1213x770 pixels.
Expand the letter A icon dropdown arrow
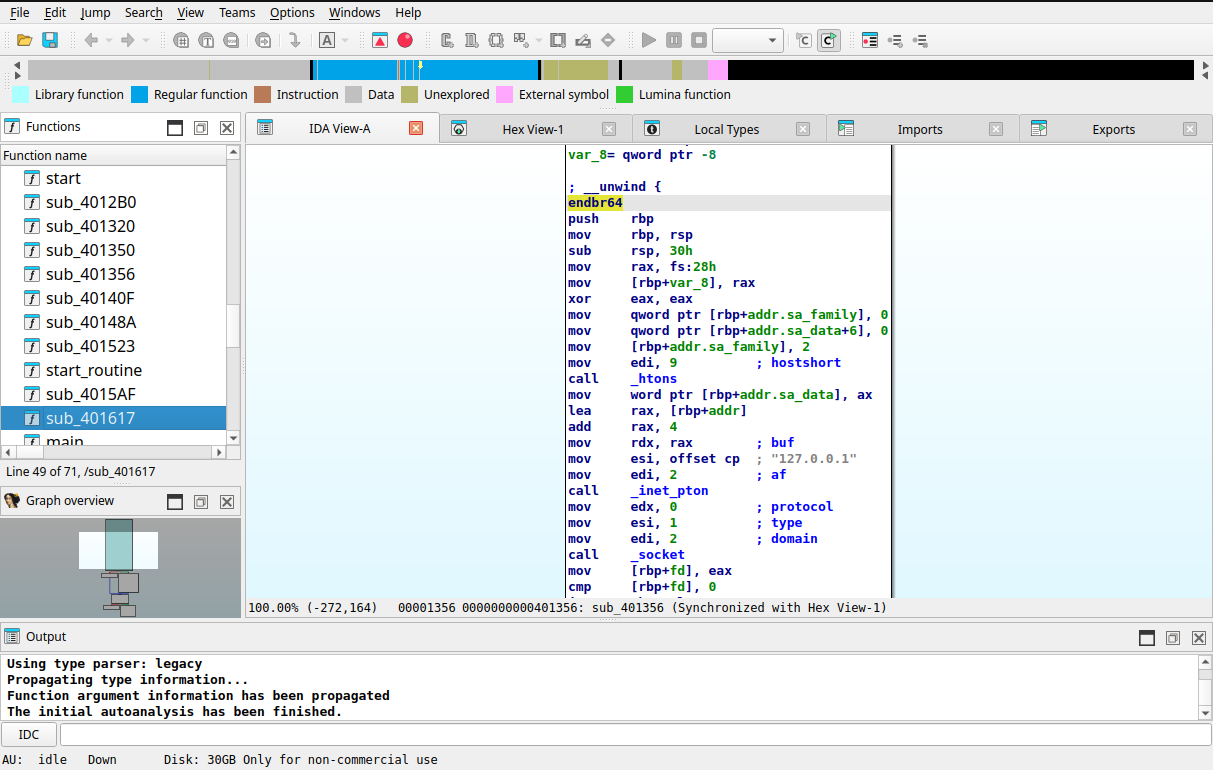(x=345, y=40)
